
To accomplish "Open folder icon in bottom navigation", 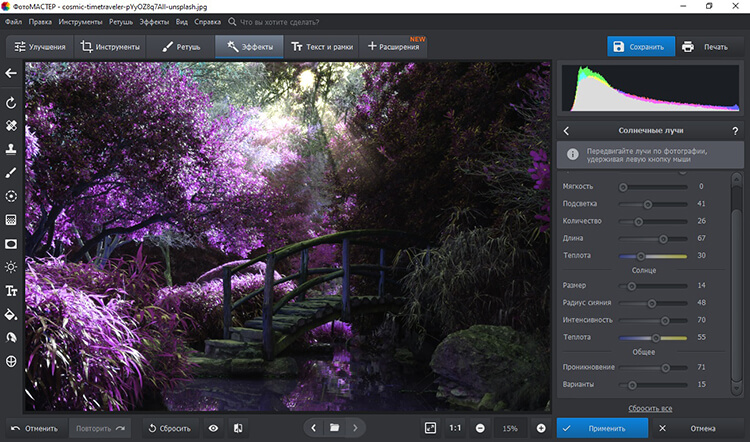I will pos(335,428).
